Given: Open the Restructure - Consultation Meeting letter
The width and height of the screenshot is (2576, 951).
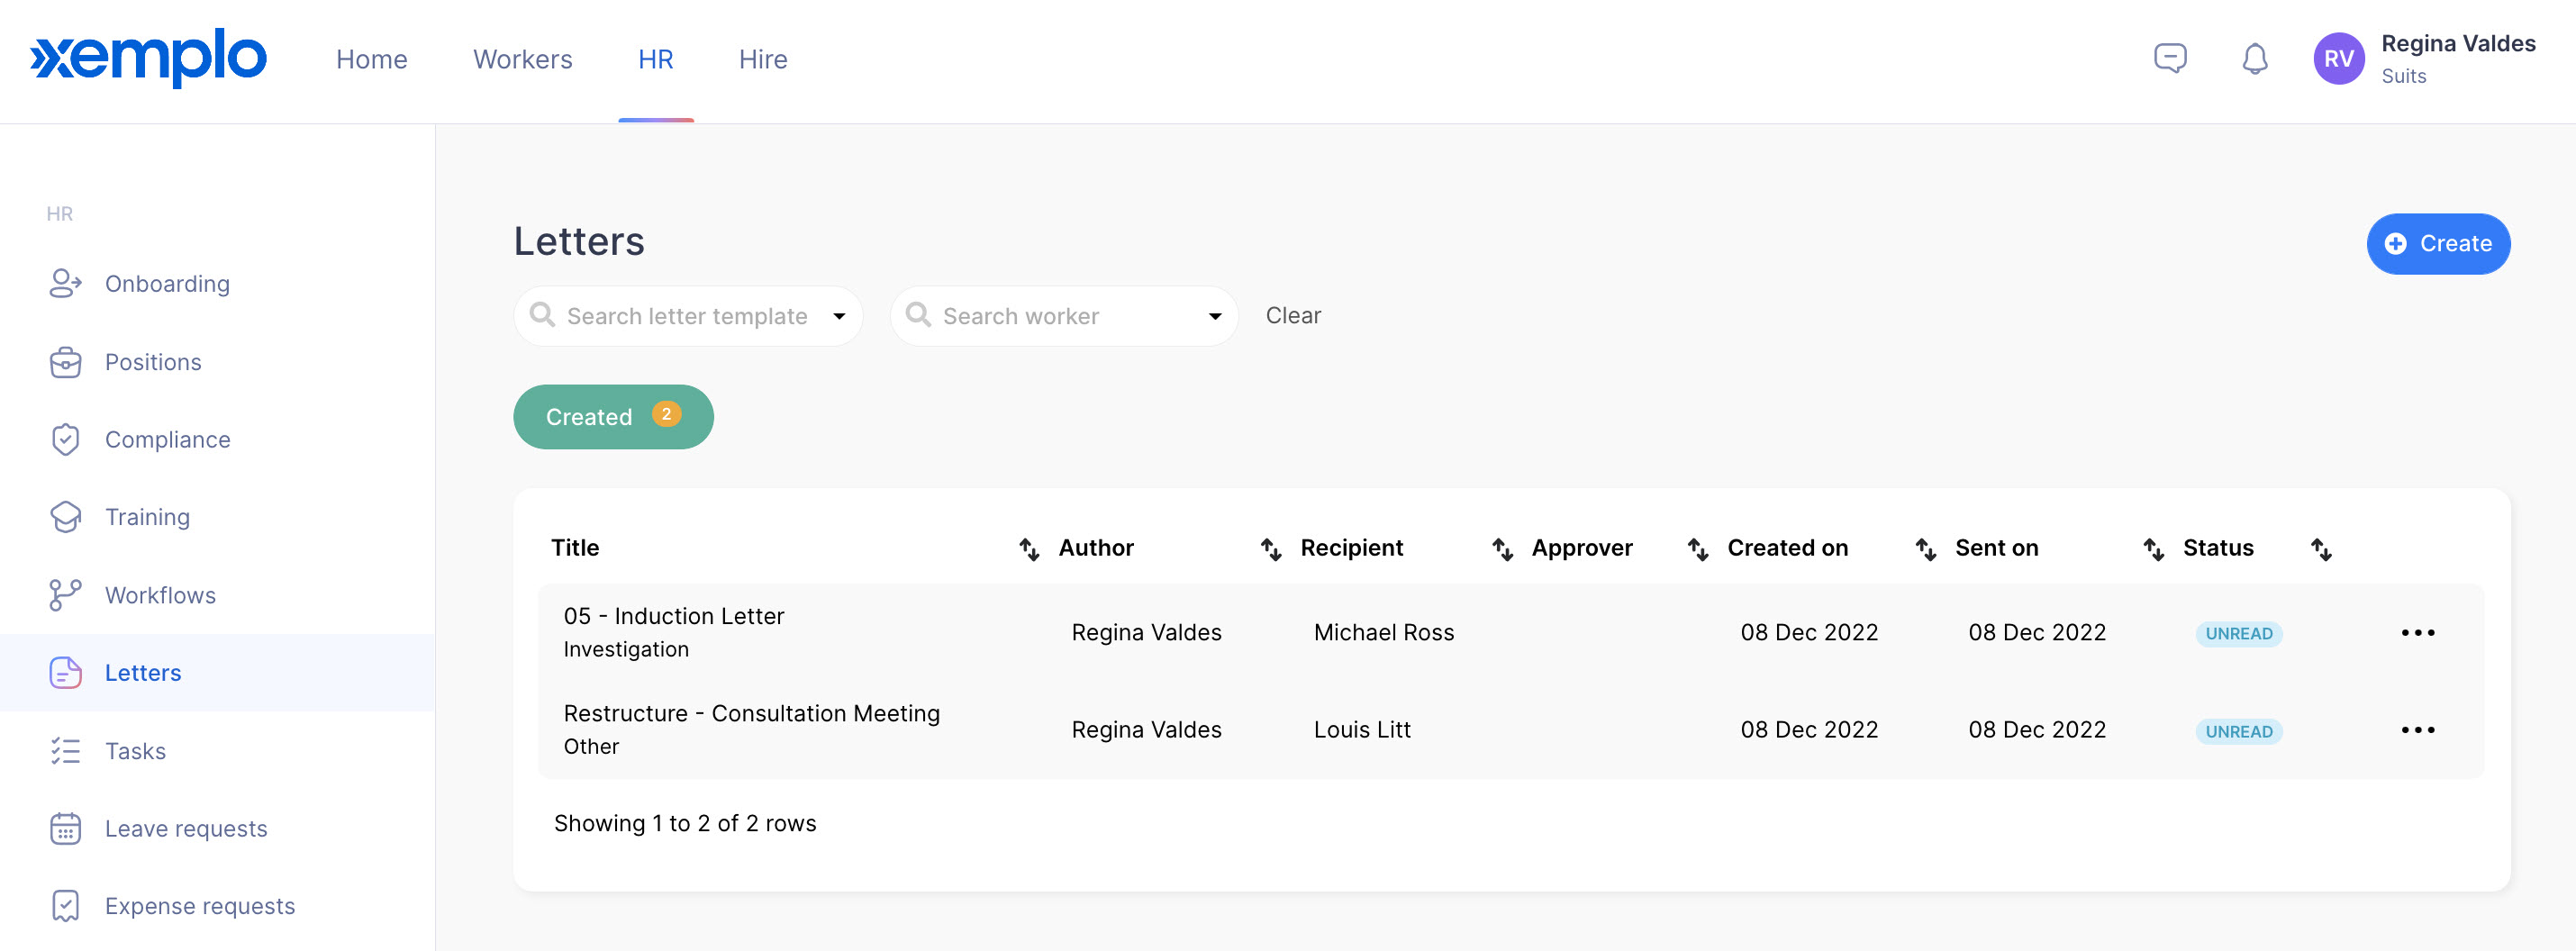Looking at the screenshot, I should [x=751, y=713].
